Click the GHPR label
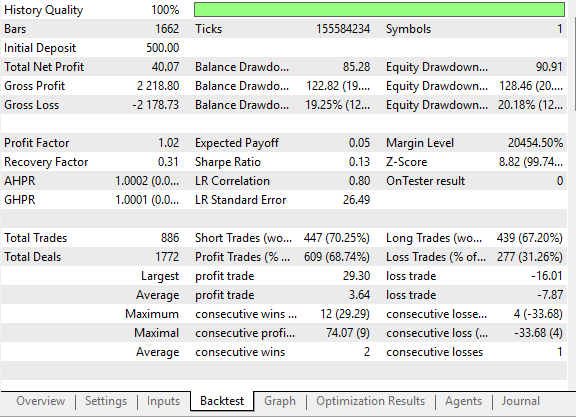Screen dimensions: 576x417 point(19,200)
